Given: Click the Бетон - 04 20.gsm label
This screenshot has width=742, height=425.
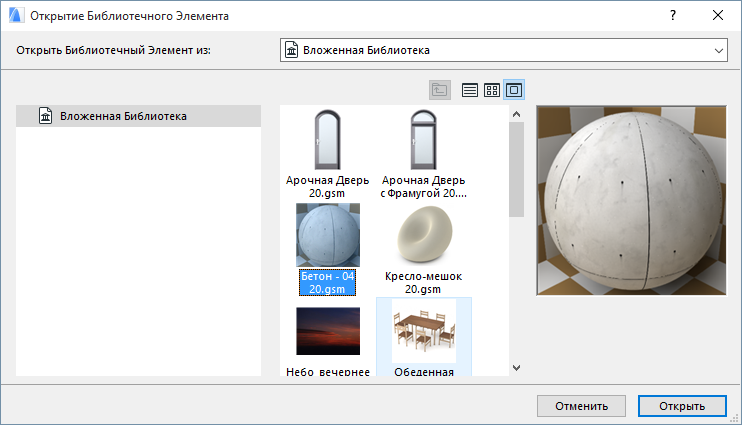Looking at the screenshot, I should pyautogui.click(x=327, y=283).
